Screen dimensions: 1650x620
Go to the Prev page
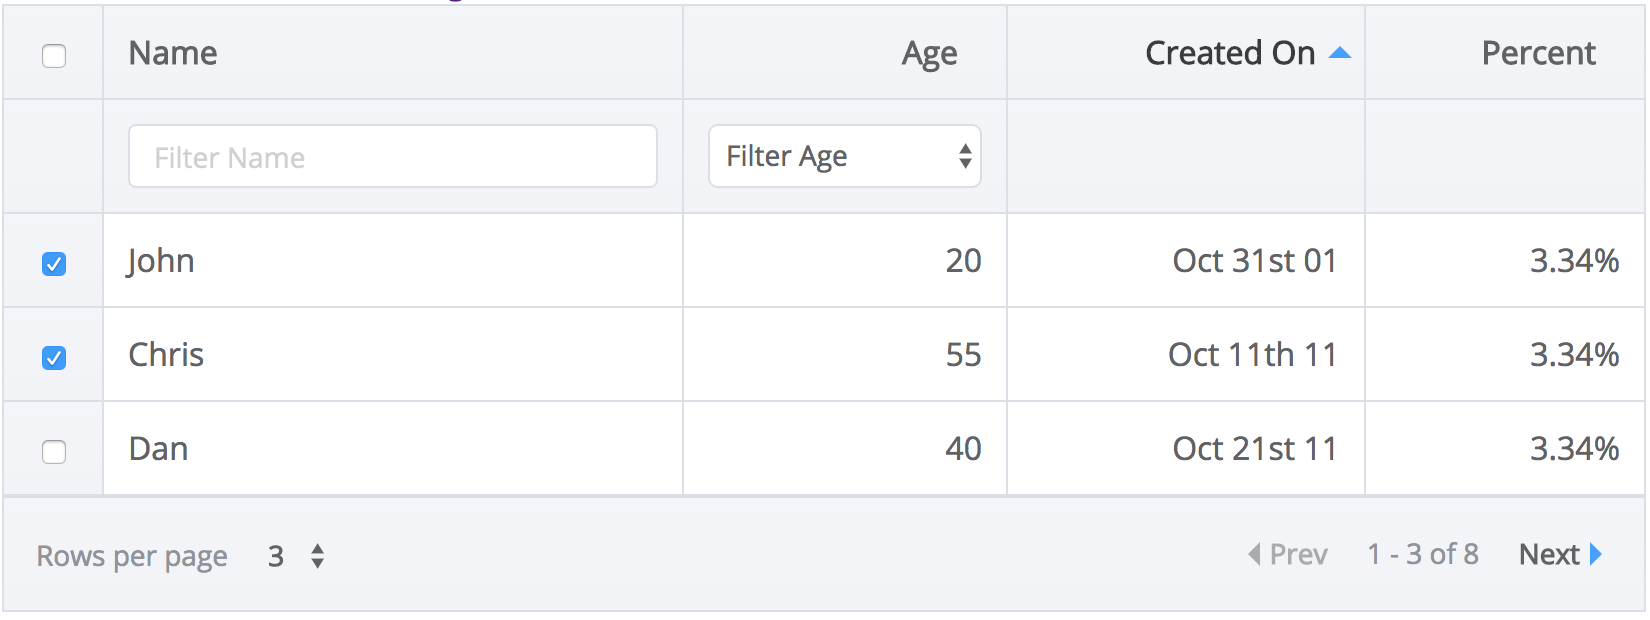tap(1298, 554)
